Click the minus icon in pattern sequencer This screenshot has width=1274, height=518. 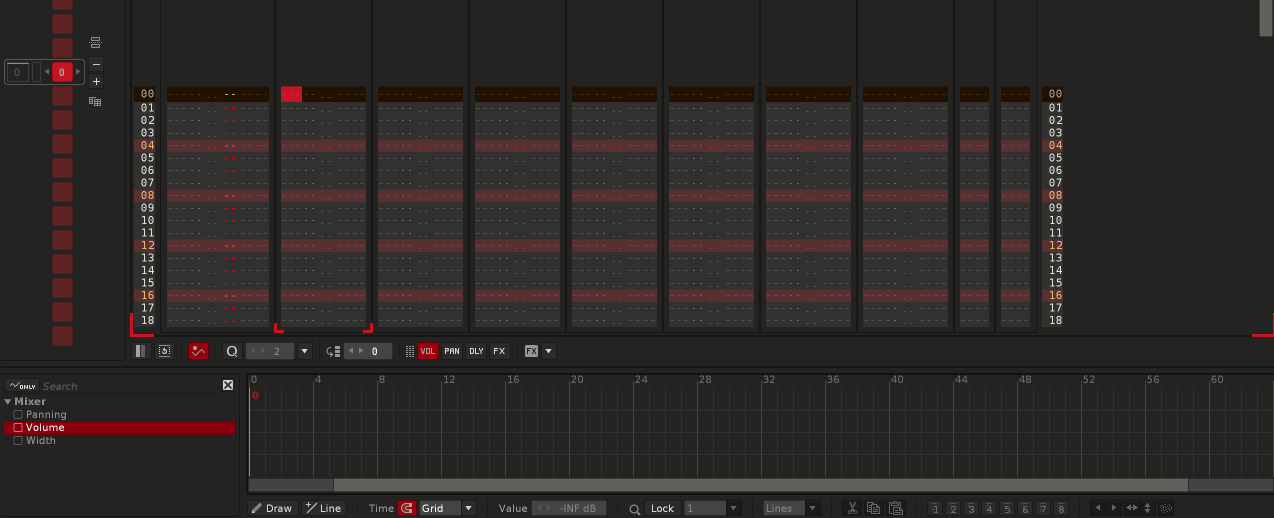coord(96,65)
